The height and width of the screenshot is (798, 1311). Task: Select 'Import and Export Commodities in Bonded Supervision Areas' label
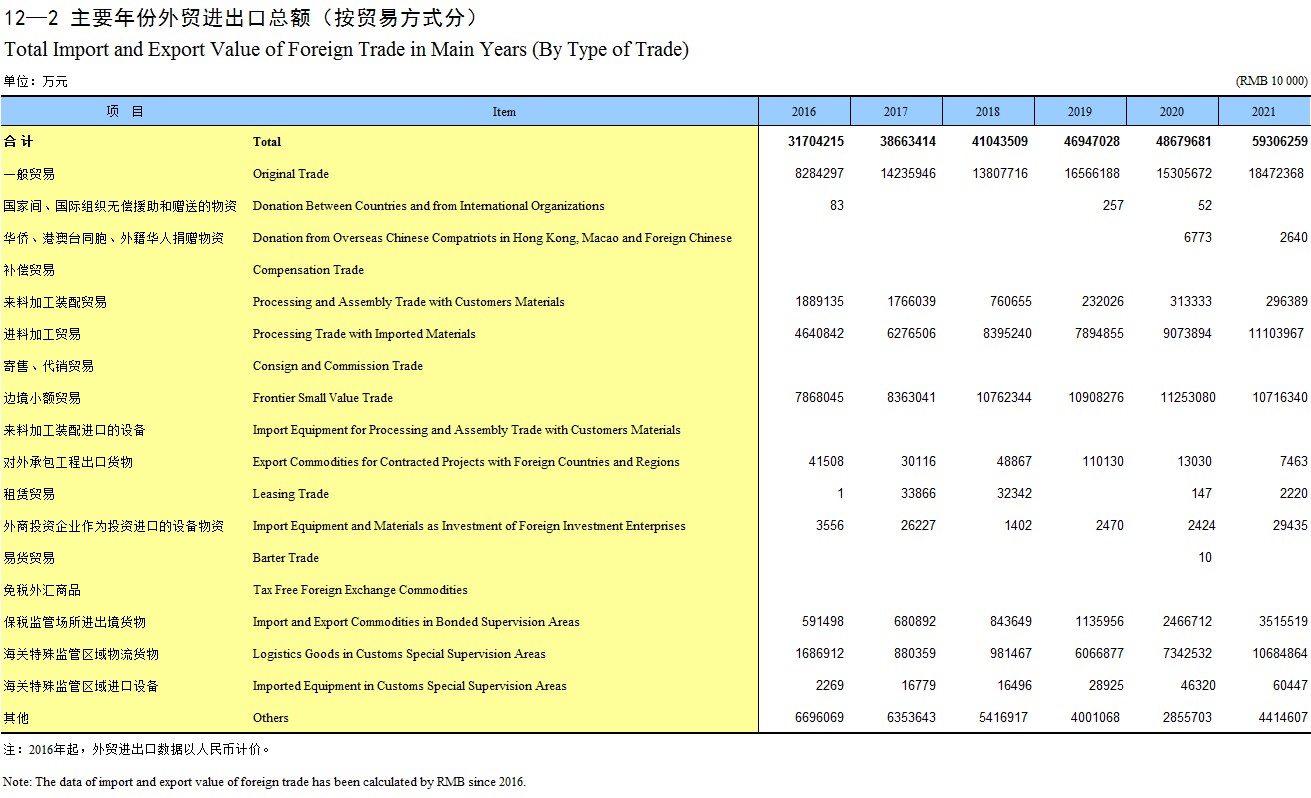coord(416,622)
